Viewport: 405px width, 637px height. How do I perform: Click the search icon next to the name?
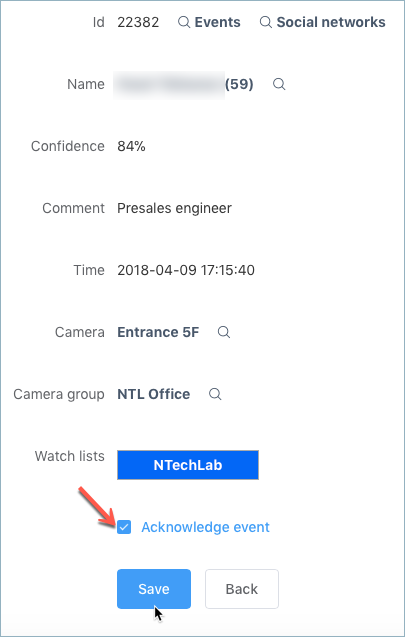(x=279, y=84)
